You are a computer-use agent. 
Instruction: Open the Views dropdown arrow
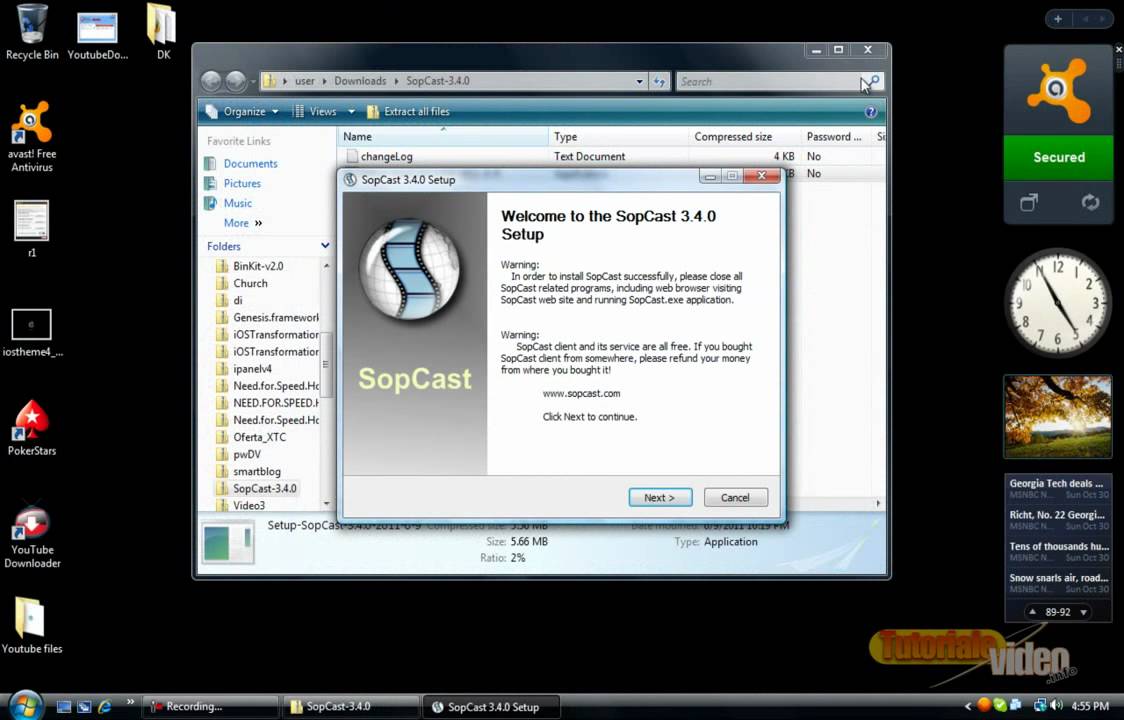351,112
